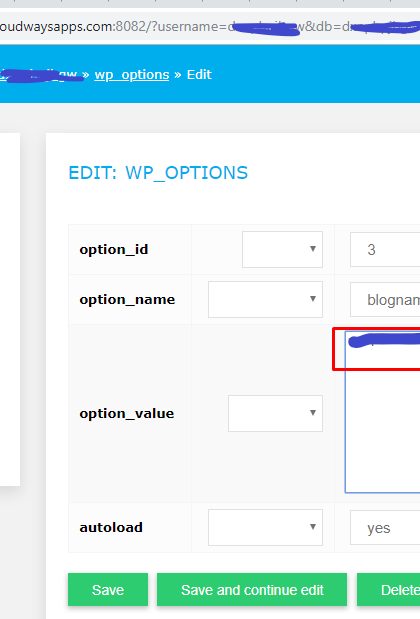Click the option_name dropdown arrow

(x=313, y=299)
